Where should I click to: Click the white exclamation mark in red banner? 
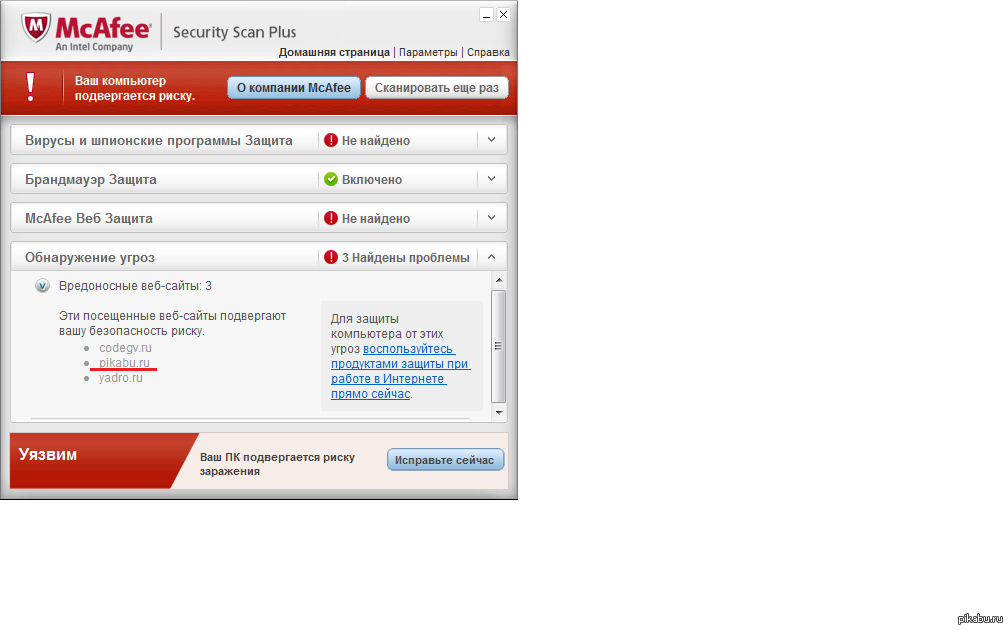30,88
